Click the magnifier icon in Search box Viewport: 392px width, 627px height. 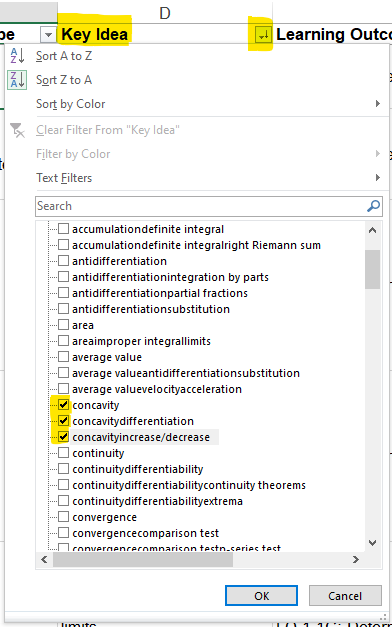coord(373,206)
